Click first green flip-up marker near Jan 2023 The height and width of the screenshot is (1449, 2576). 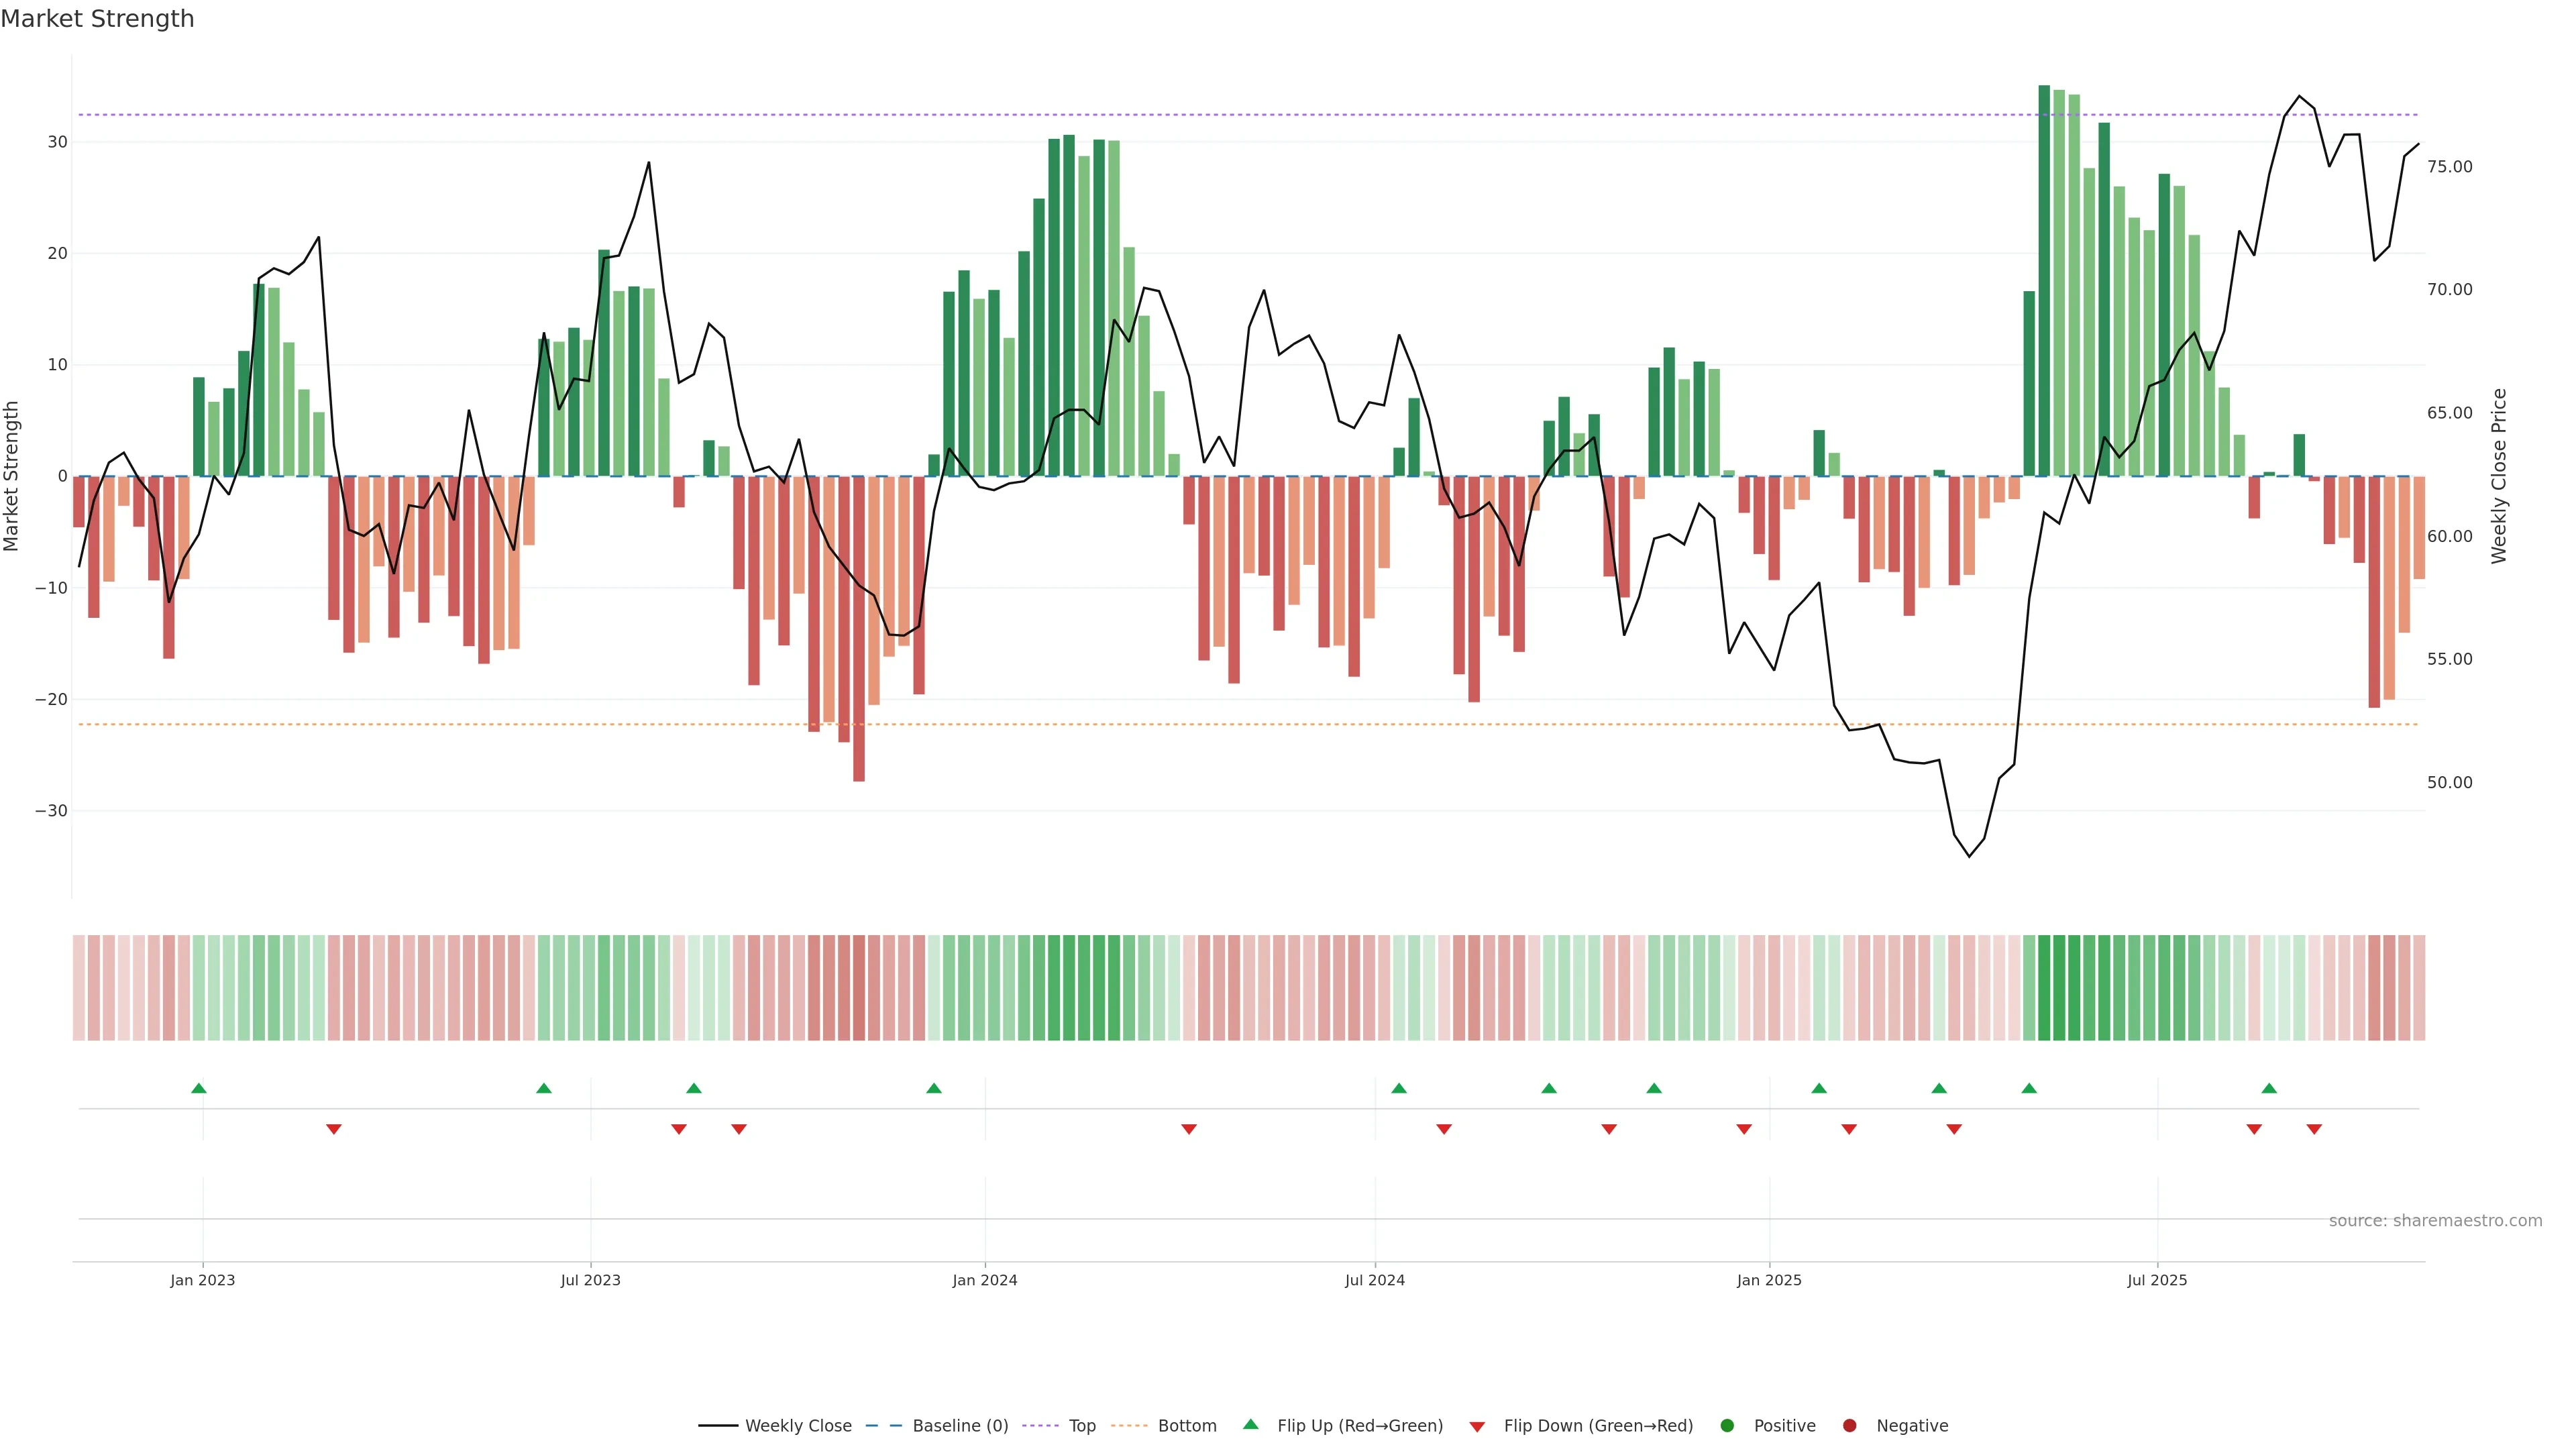[x=199, y=1088]
